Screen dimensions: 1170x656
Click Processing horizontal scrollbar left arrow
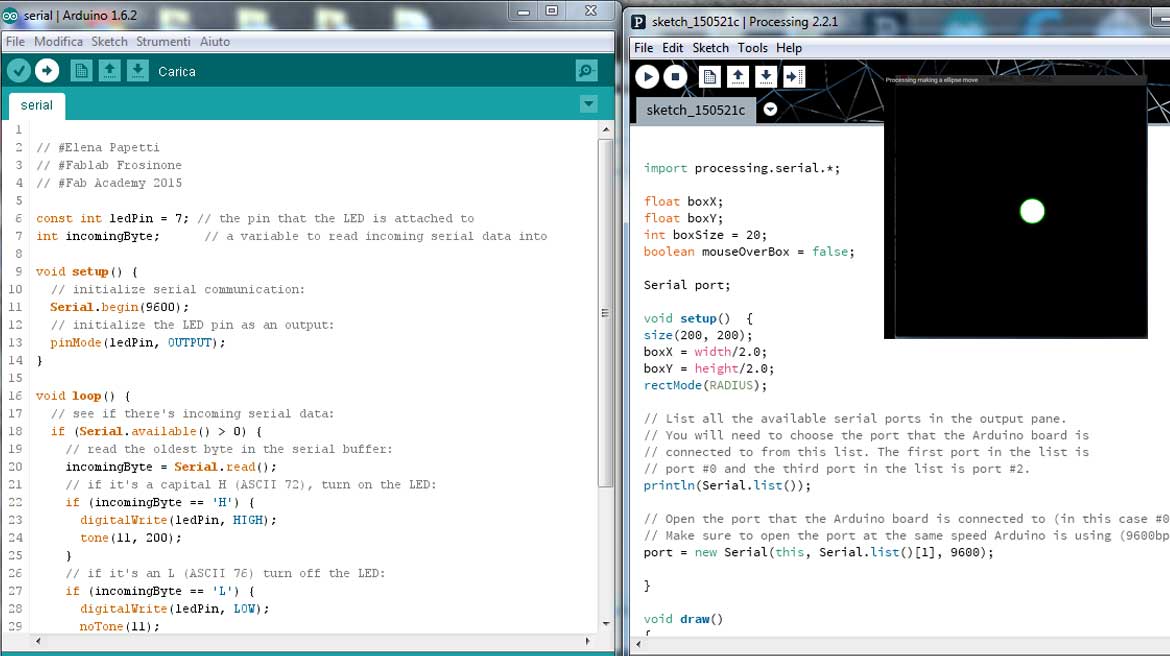pyautogui.click(x=639, y=643)
